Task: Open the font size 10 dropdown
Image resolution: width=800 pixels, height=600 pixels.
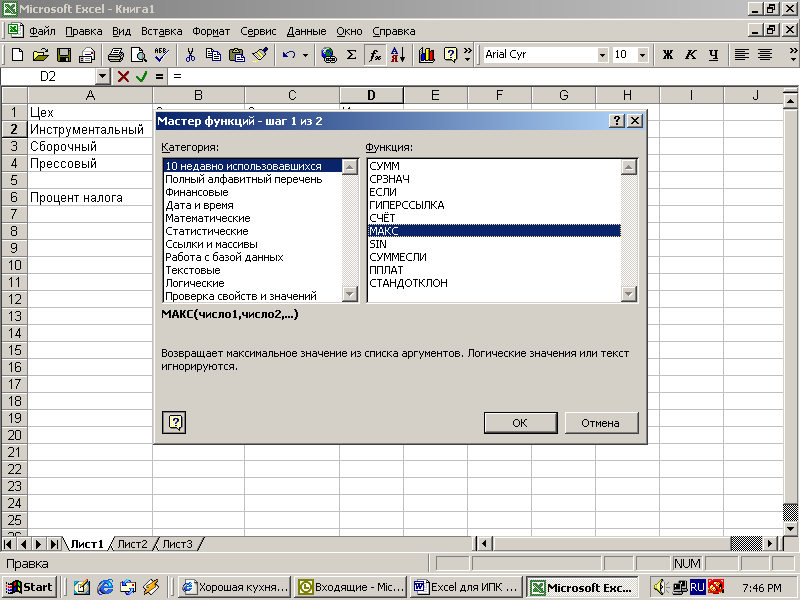Action: [x=642, y=55]
